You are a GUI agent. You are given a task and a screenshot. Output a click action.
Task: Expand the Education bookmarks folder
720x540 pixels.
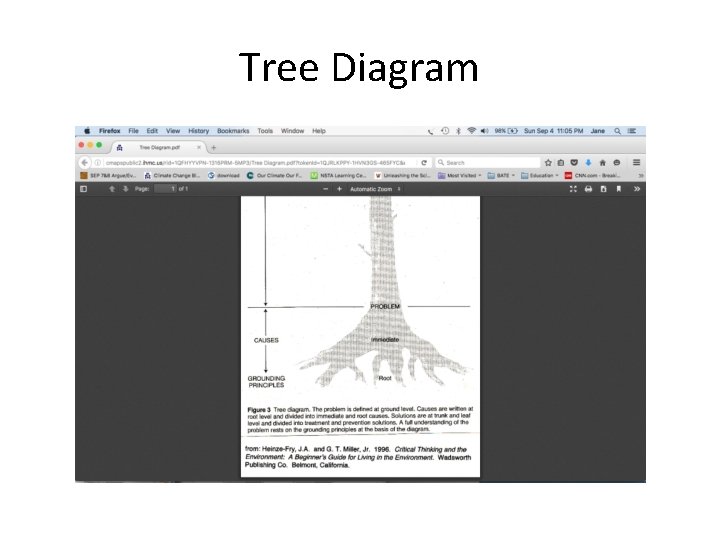[x=540, y=175]
